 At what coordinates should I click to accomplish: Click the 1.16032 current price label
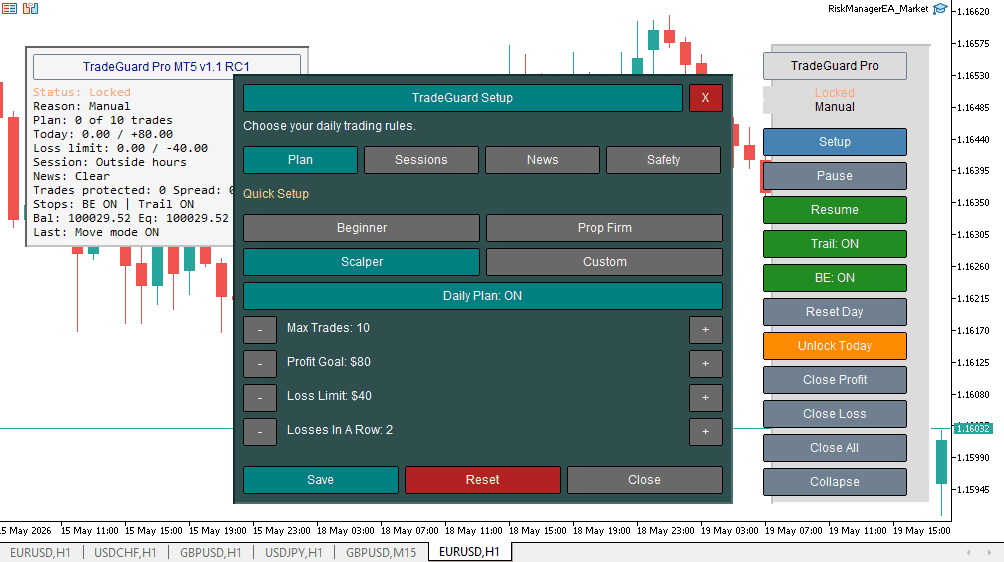pyautogui.click(x=973, y=428)
